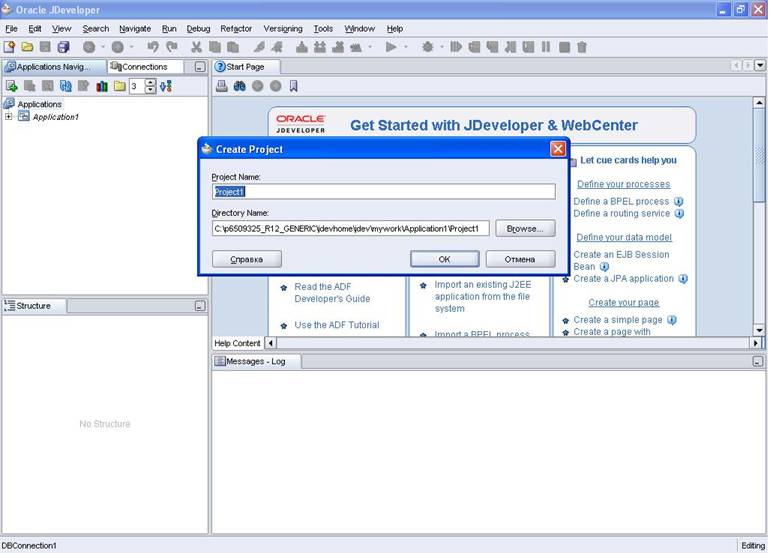This screenshot has height=553, width=770.
Task: Click the Stop square toolbar icon
Action: (564, 47)
